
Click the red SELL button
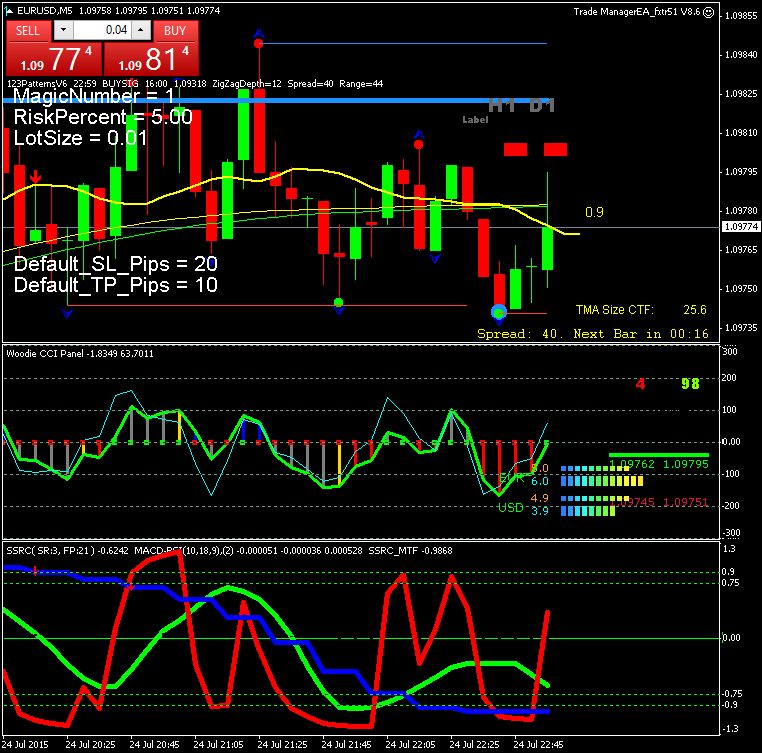28,31
